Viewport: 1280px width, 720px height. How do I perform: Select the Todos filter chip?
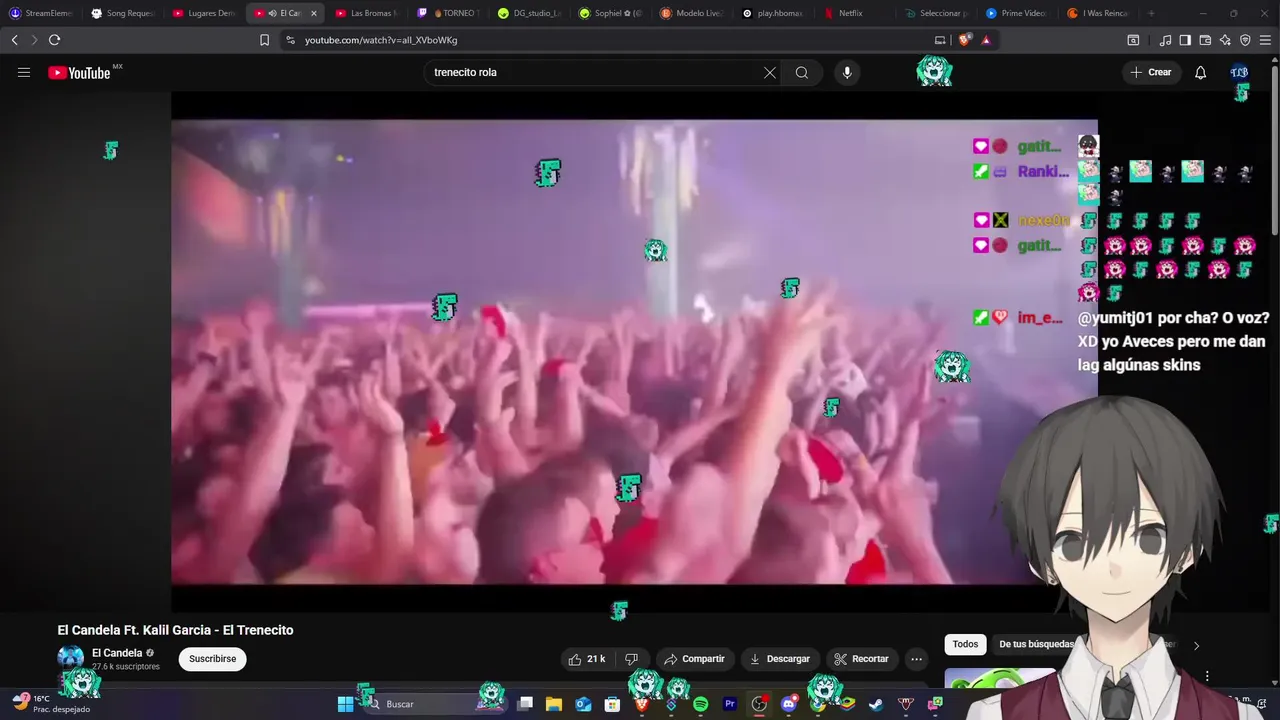965,645
